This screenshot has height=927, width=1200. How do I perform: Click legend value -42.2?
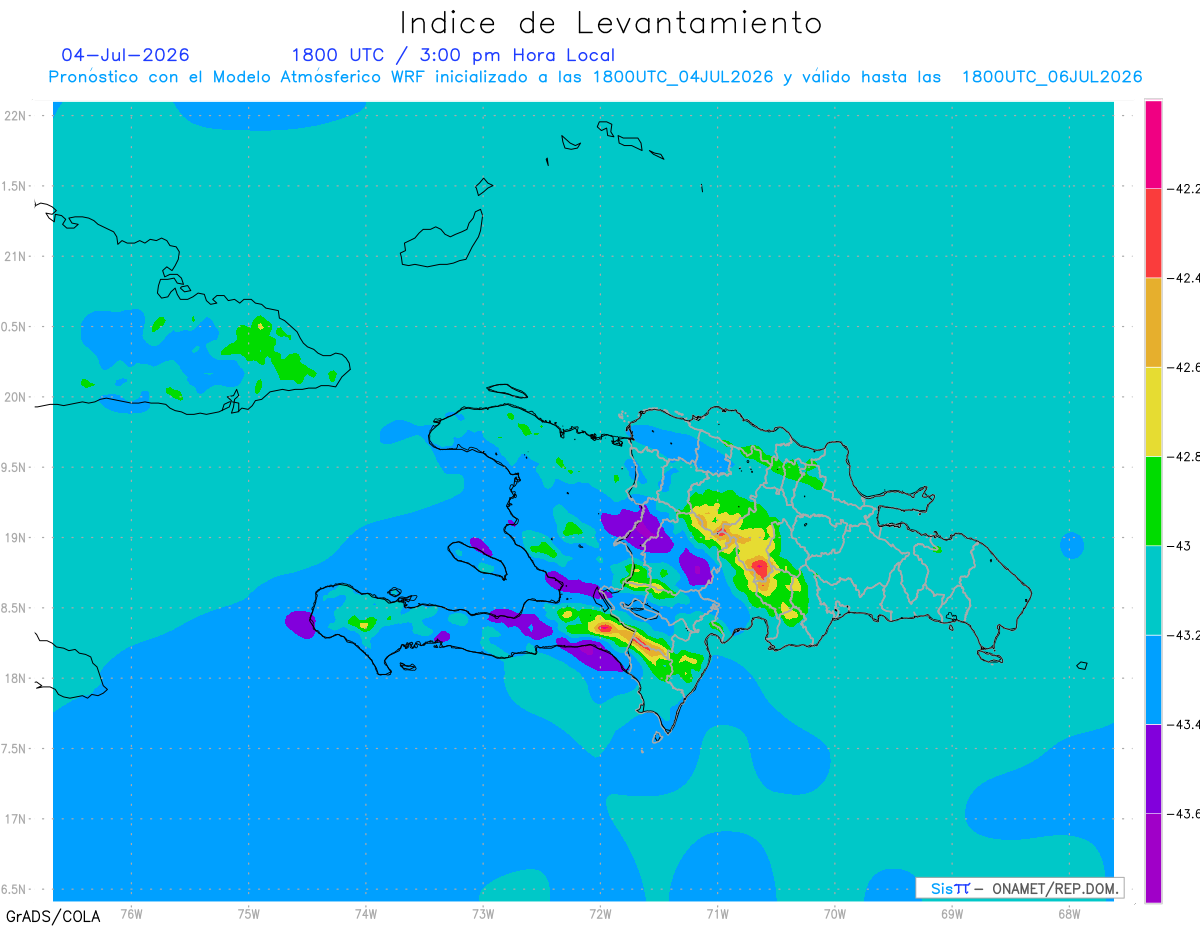[1183, 188]
